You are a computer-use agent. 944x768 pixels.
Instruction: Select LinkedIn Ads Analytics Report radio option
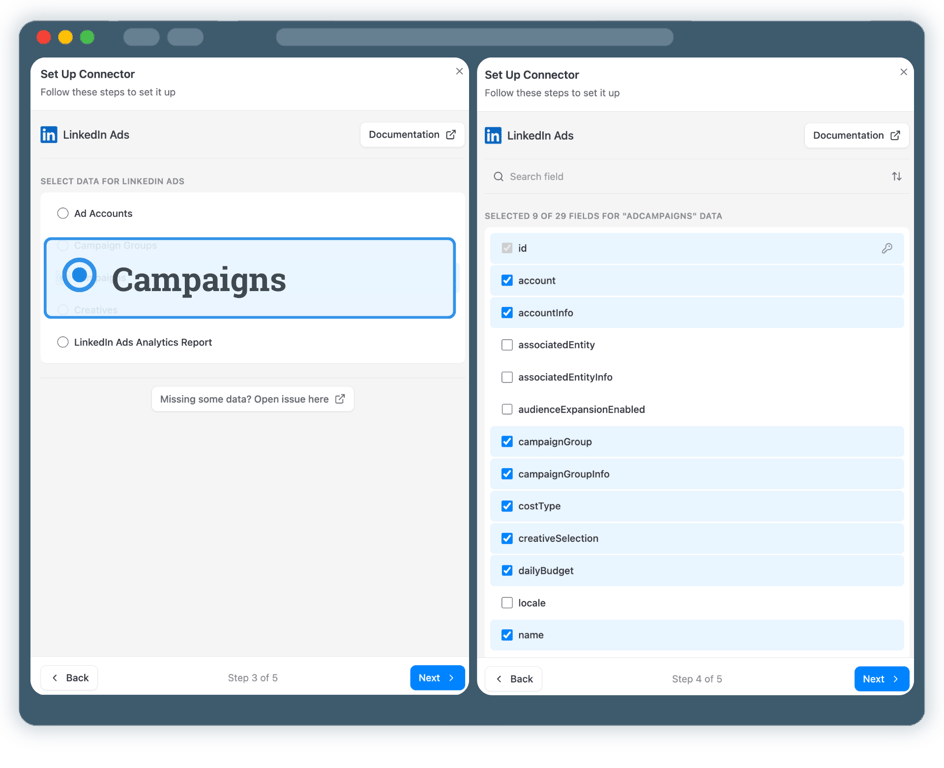pos(63,342)
